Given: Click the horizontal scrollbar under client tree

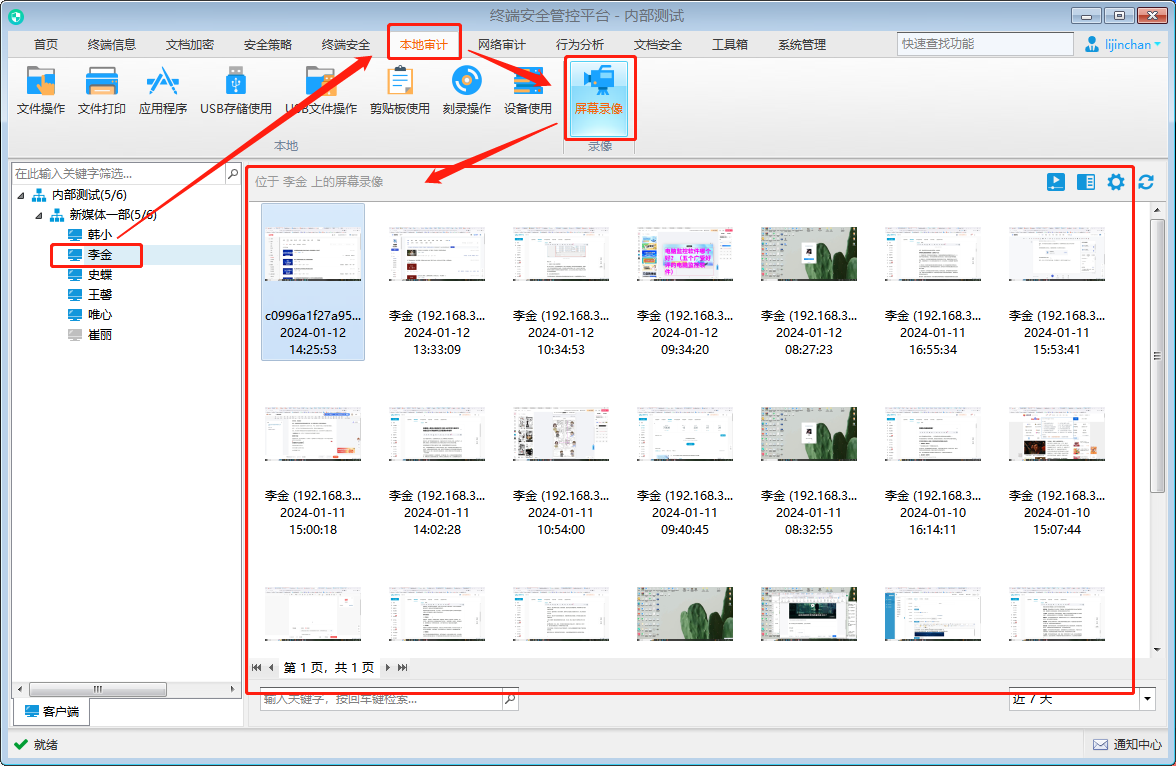Looking at the screenshot, I should pos(98,689).
